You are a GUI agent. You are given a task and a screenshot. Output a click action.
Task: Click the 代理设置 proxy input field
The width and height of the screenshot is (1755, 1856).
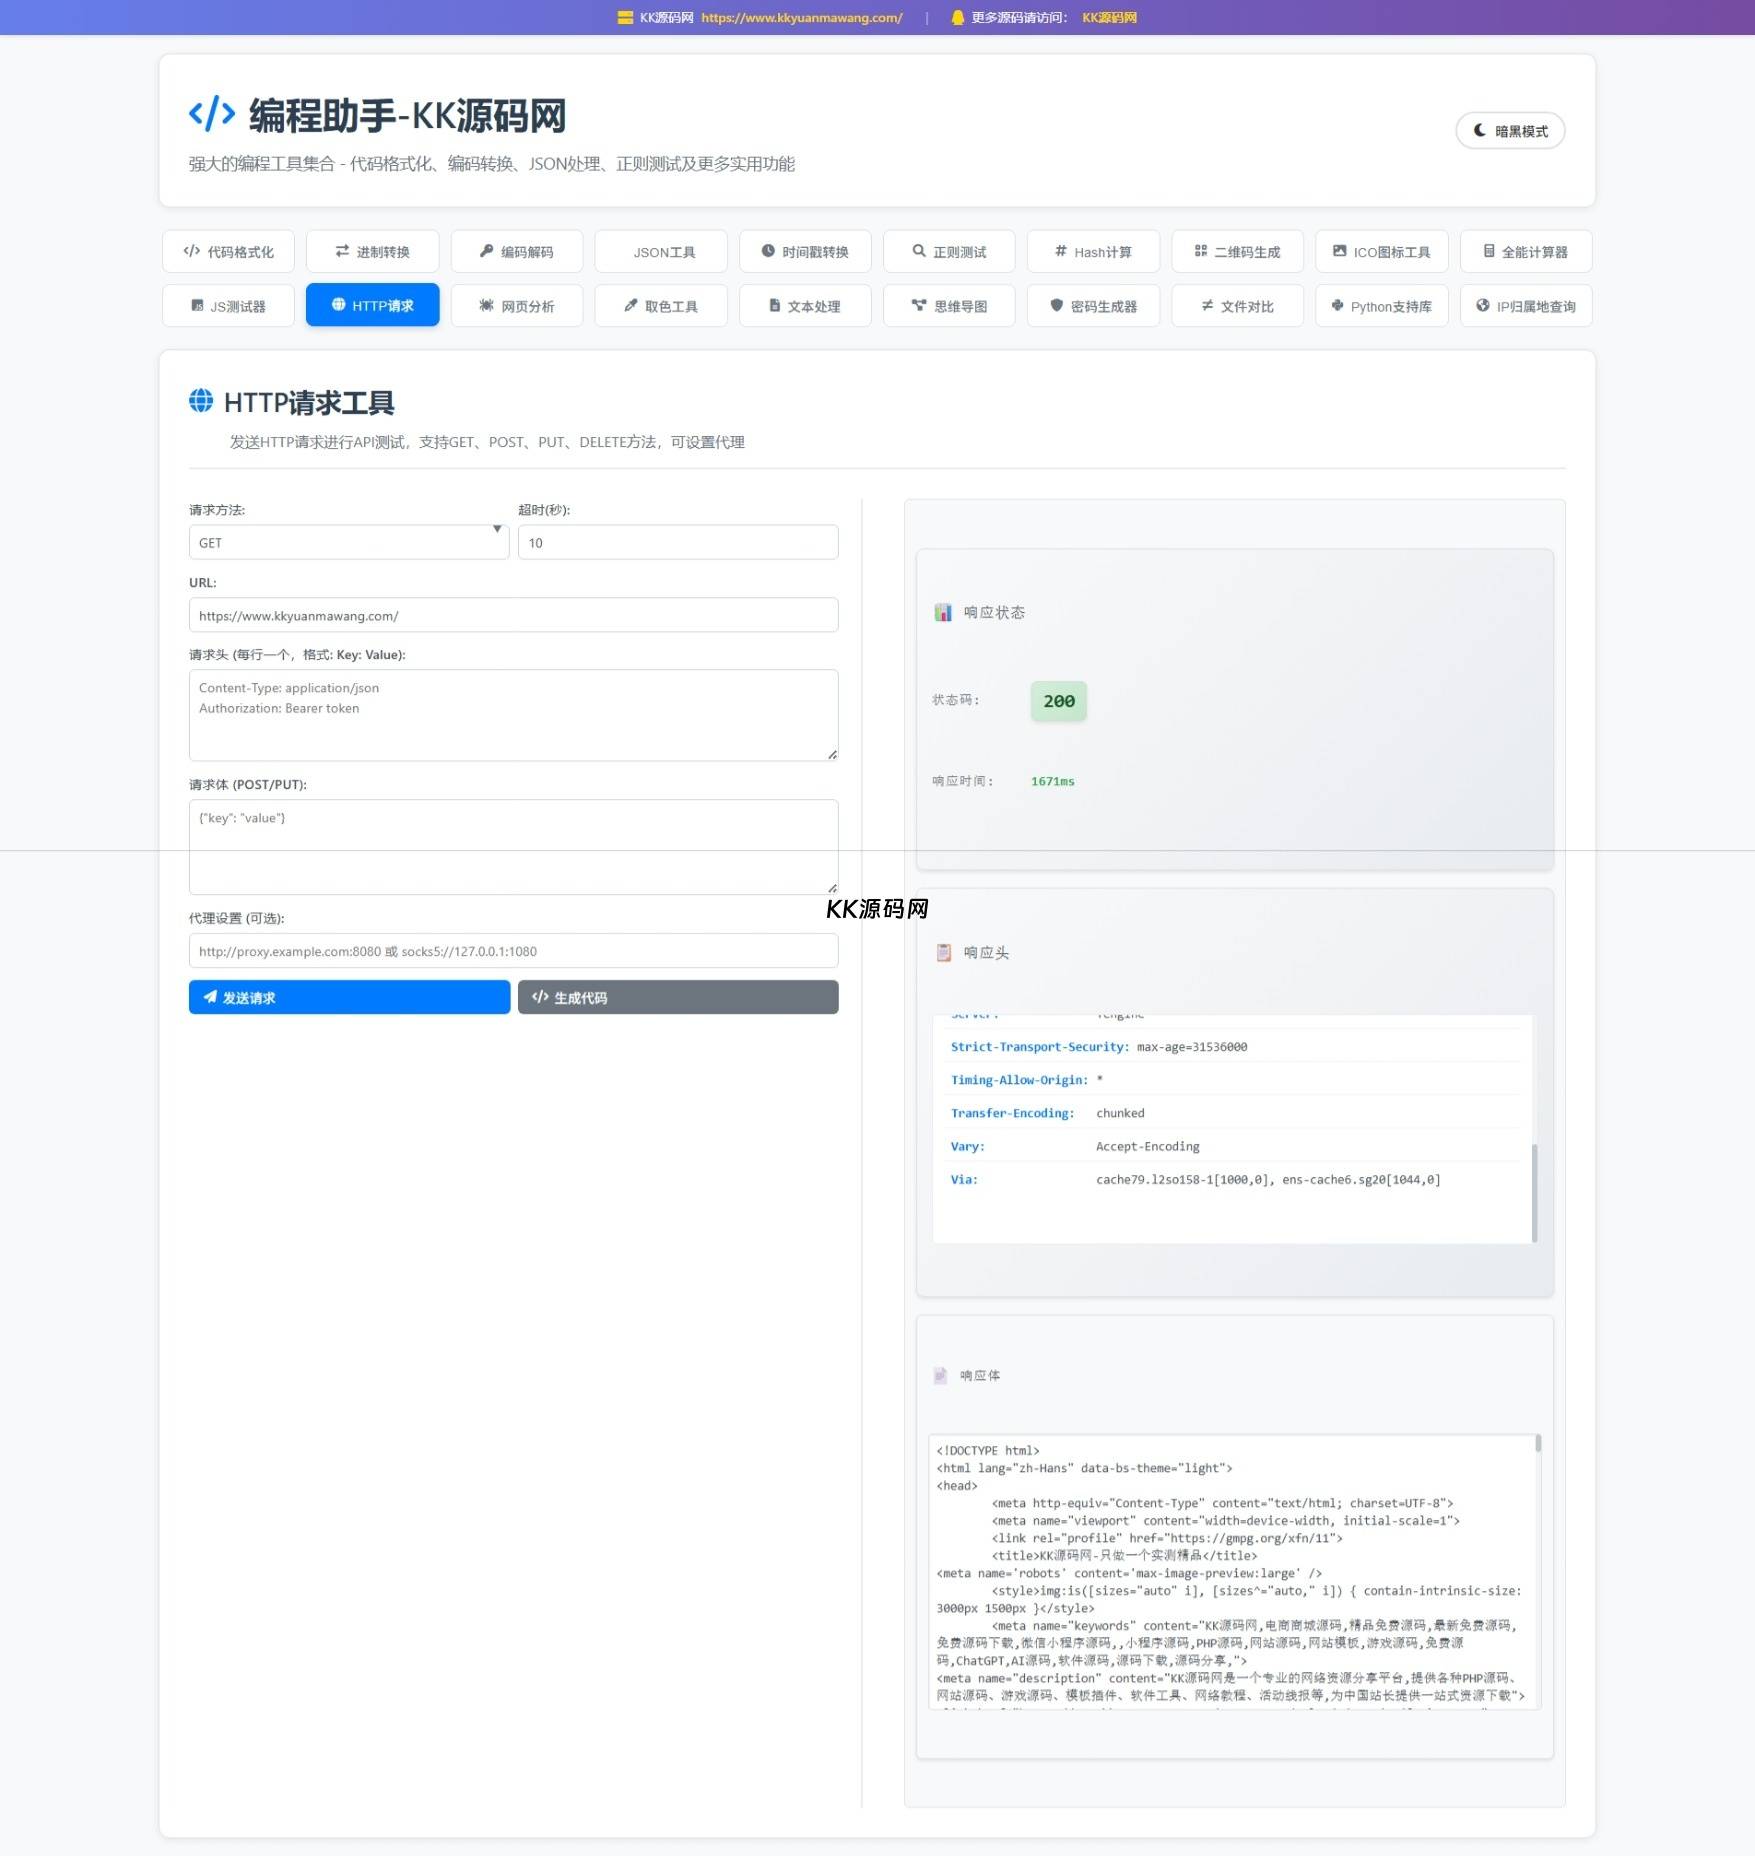[x=513, y=950]
